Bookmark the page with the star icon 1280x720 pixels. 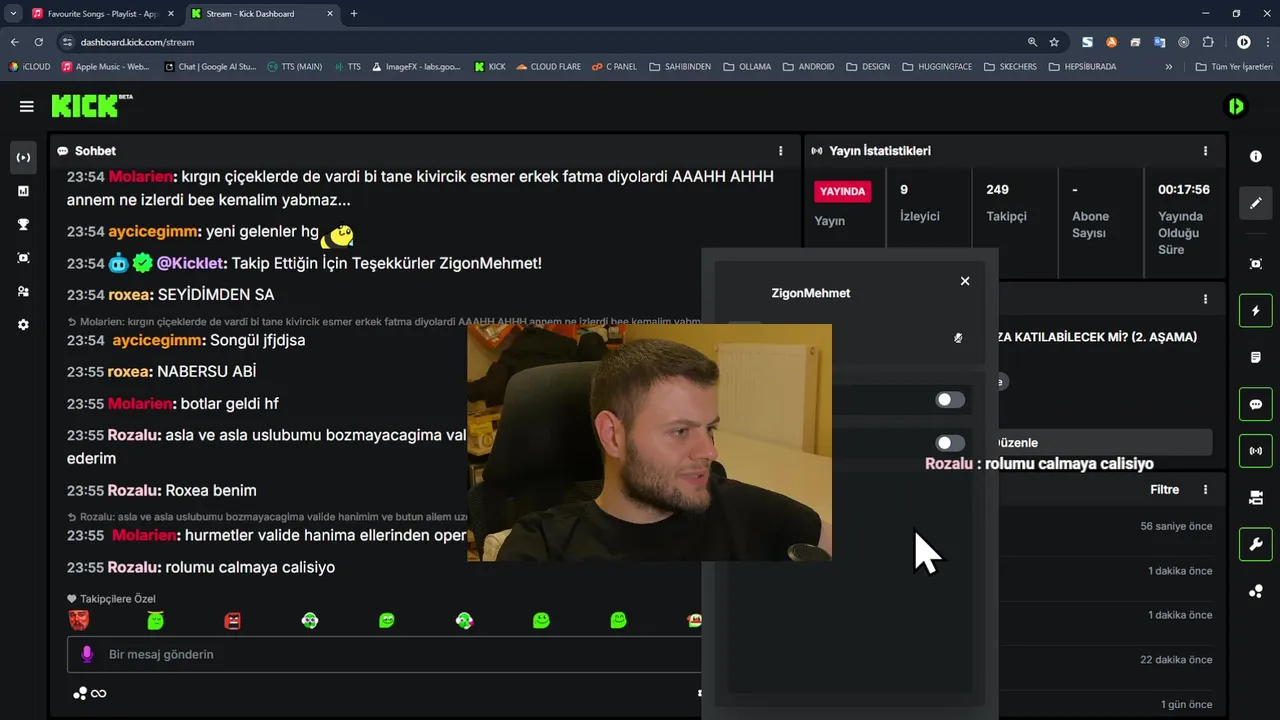coord(1054,42)
